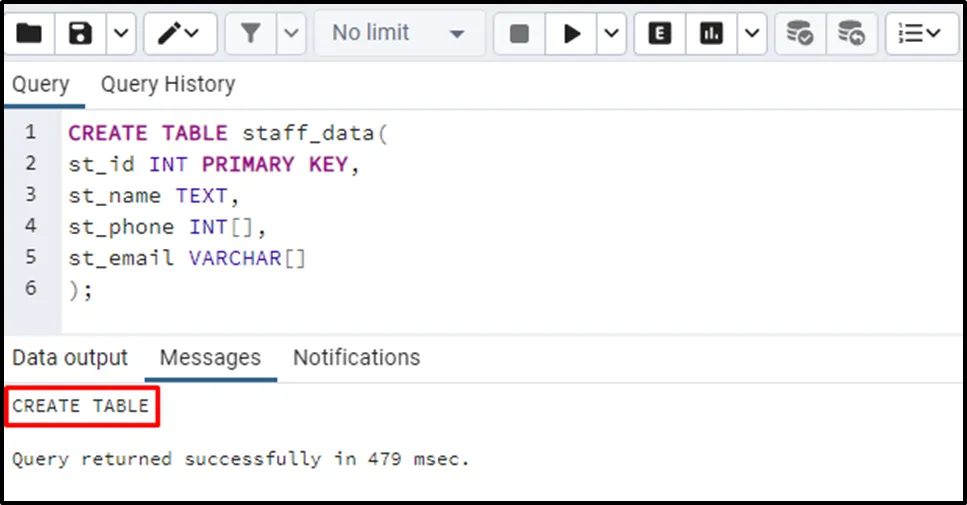Expand the execute options dropdown arrow
The height and width of the screenshot is (505, 967).
tap(612, 34)
